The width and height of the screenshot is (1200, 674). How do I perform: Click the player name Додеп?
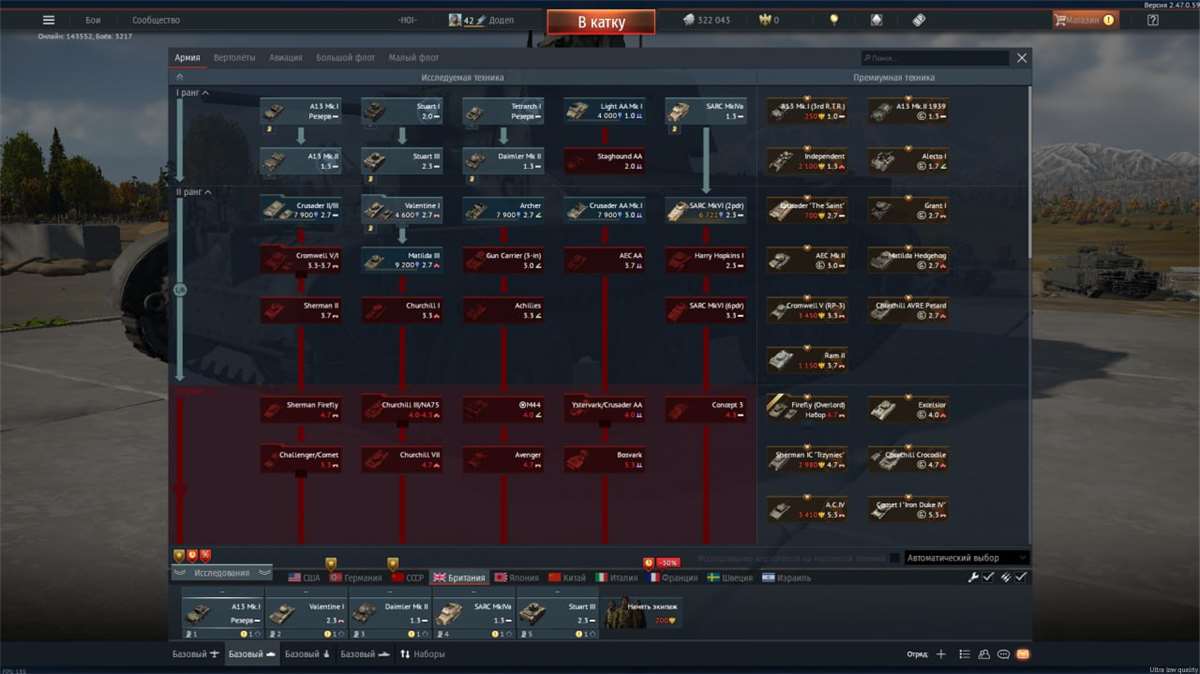click(501, 20)
